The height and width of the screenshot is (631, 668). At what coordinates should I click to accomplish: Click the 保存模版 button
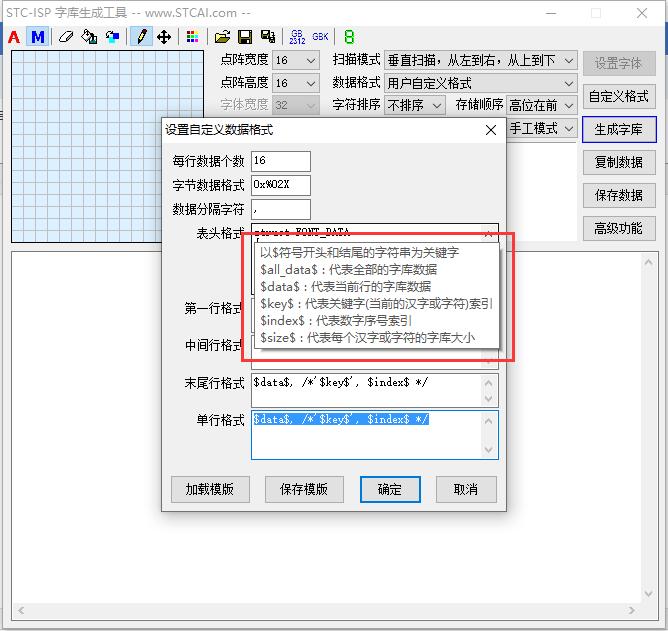pos(304,490)
